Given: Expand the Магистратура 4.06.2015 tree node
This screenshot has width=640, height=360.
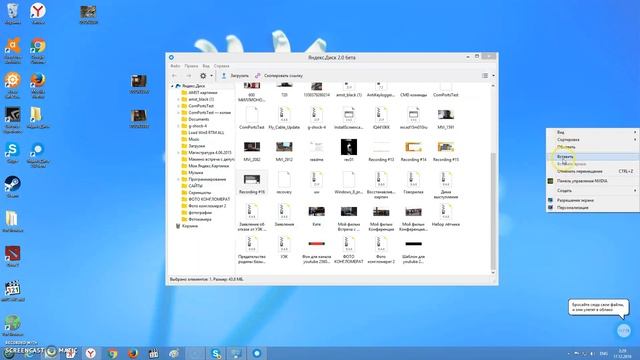Looking at the screenshot, I should (178, 153).
